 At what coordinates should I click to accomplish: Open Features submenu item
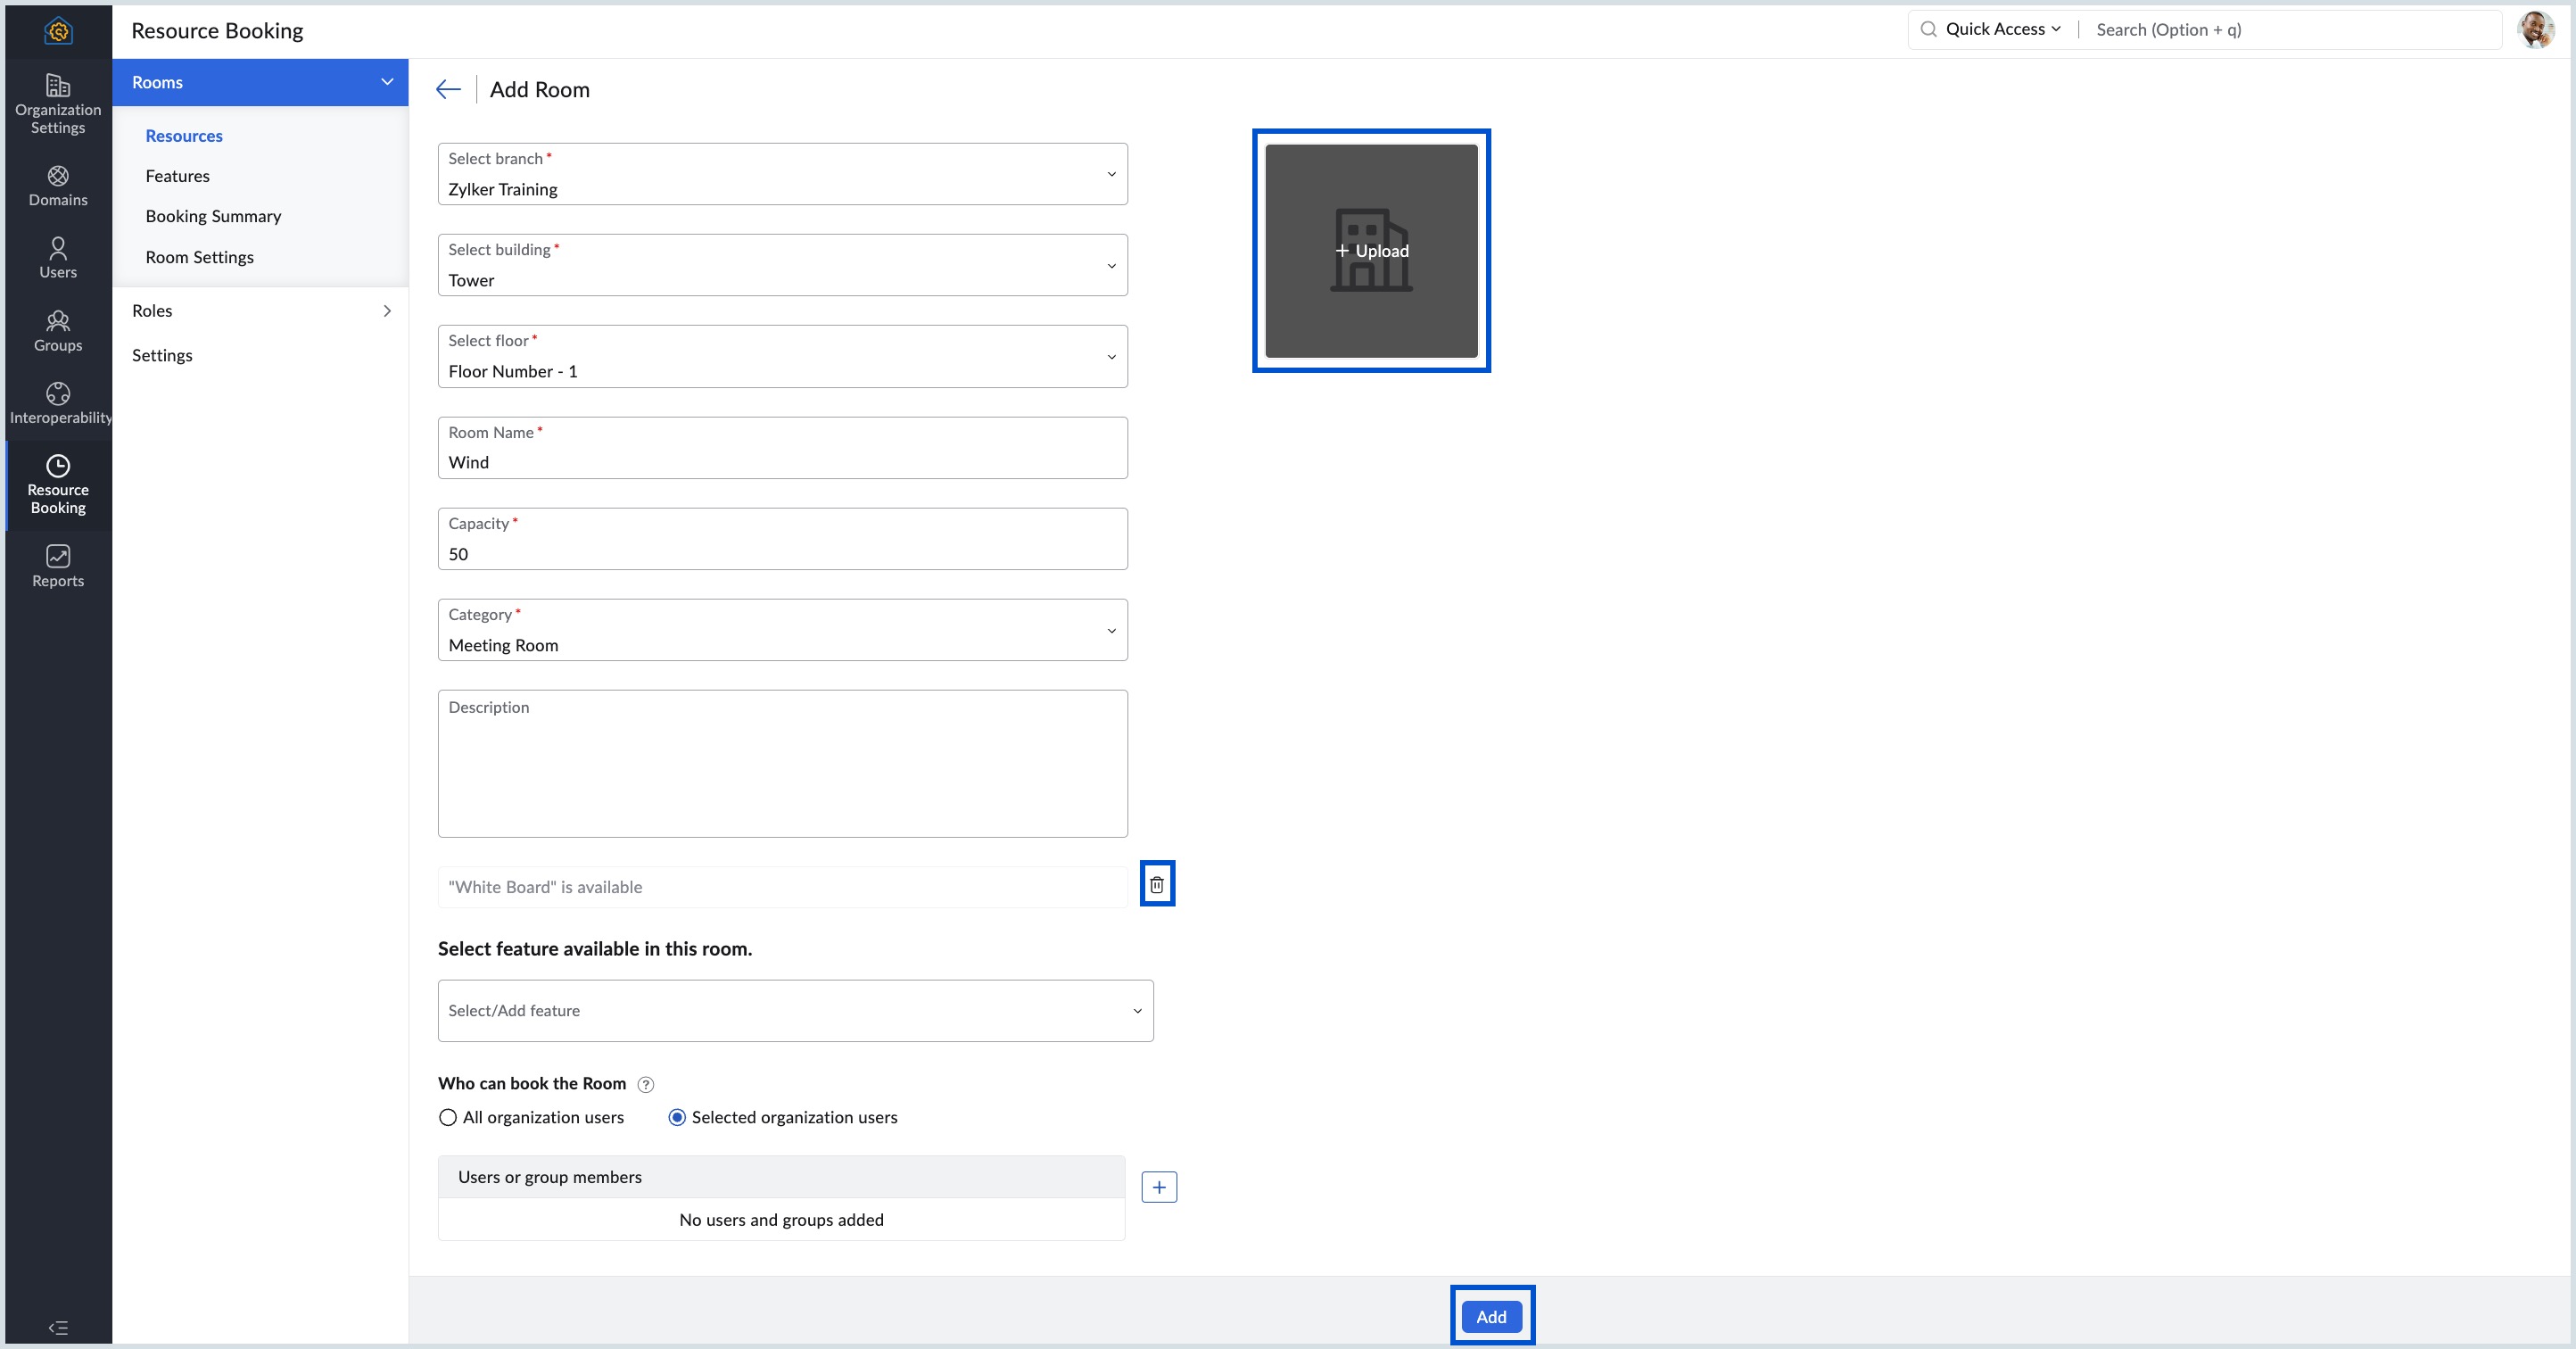tap(177, 176)
